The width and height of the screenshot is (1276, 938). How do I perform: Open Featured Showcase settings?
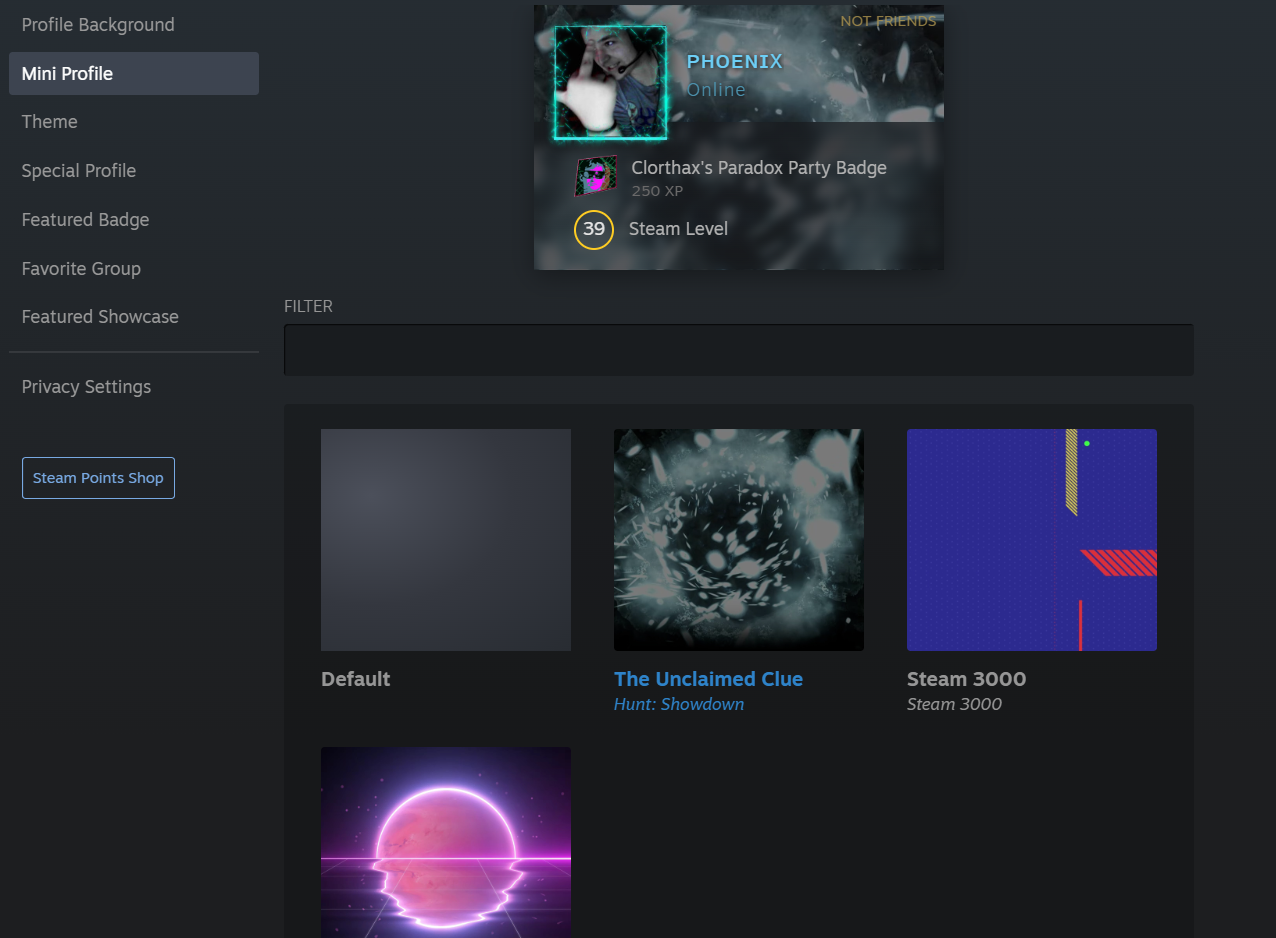click(x=100, y=317)
